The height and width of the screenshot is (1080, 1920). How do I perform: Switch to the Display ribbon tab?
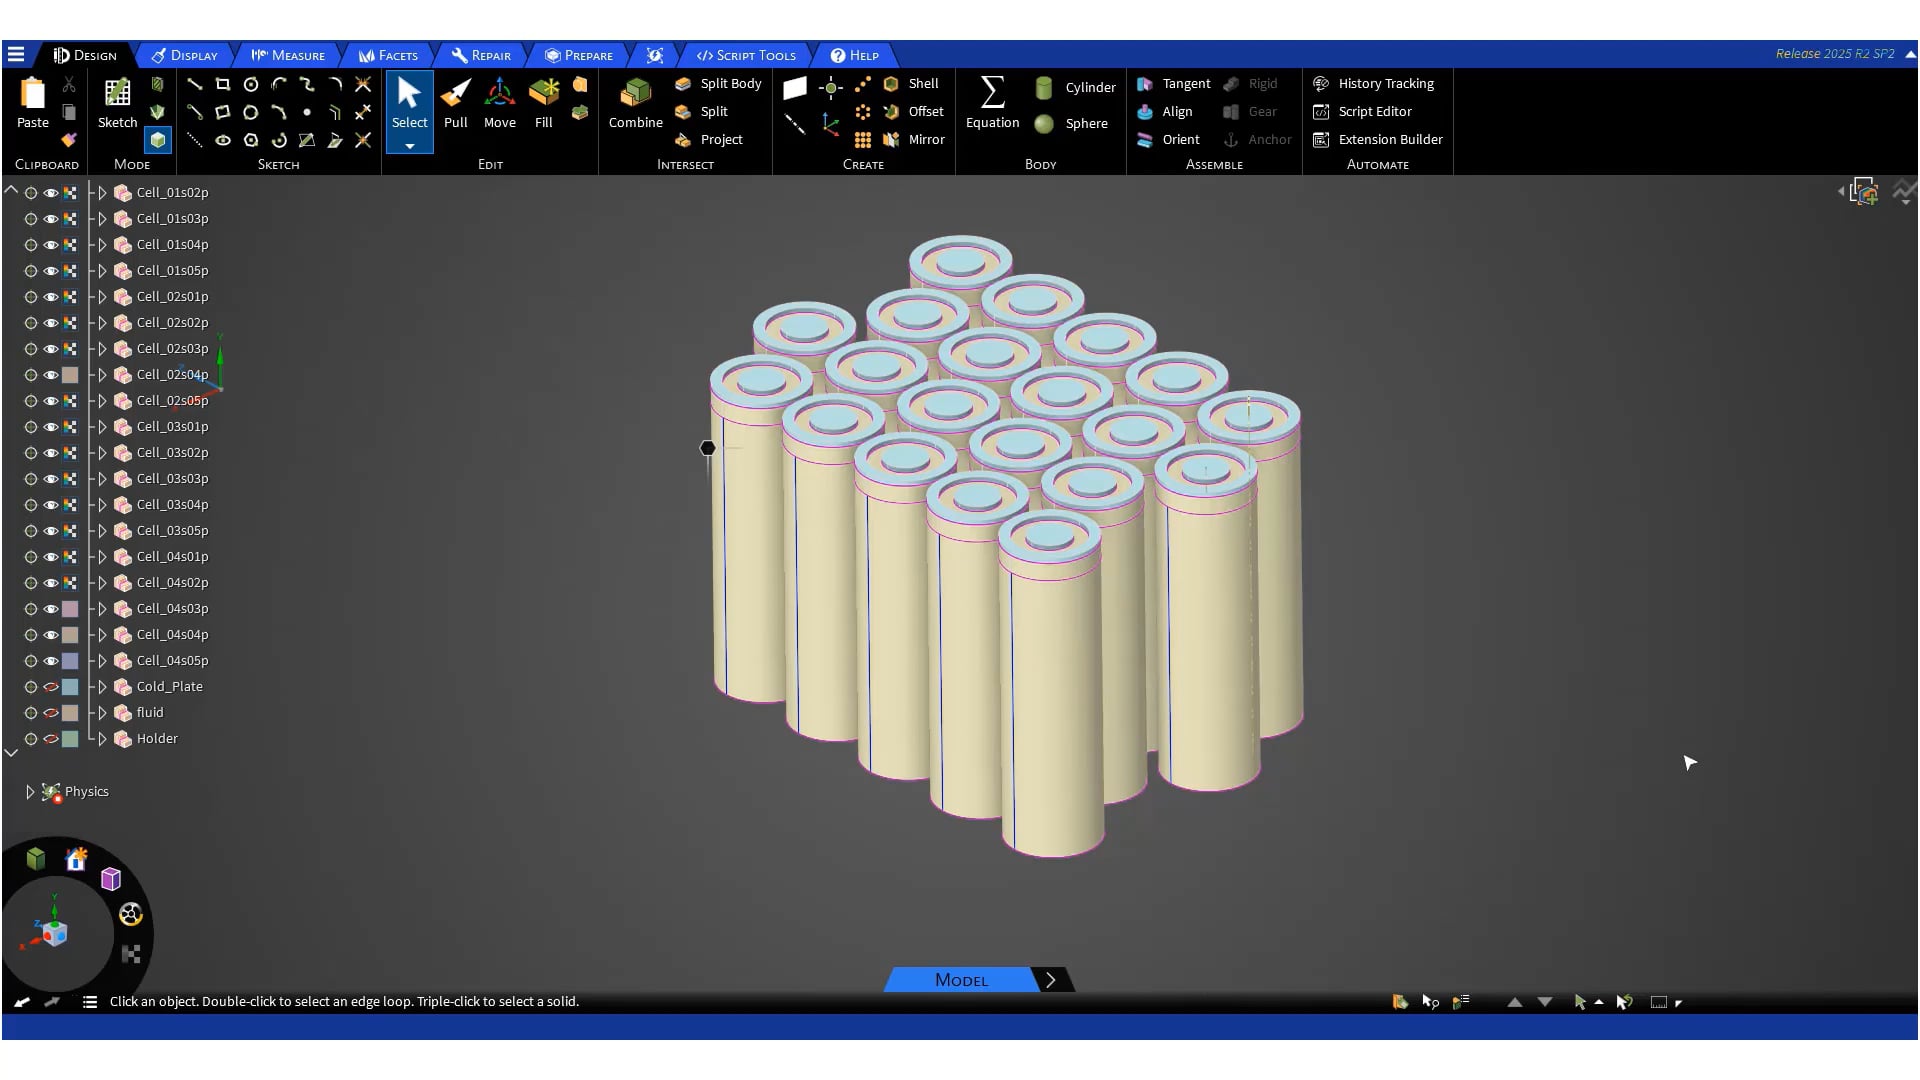click(x=184, y=55)
